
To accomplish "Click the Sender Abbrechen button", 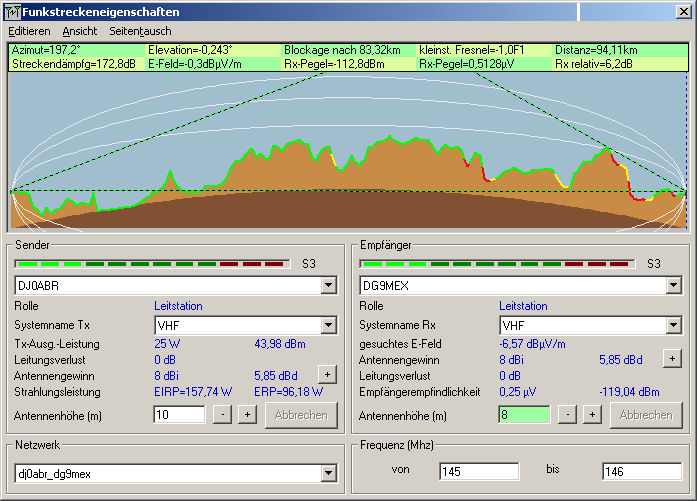I will pos(301,415).
